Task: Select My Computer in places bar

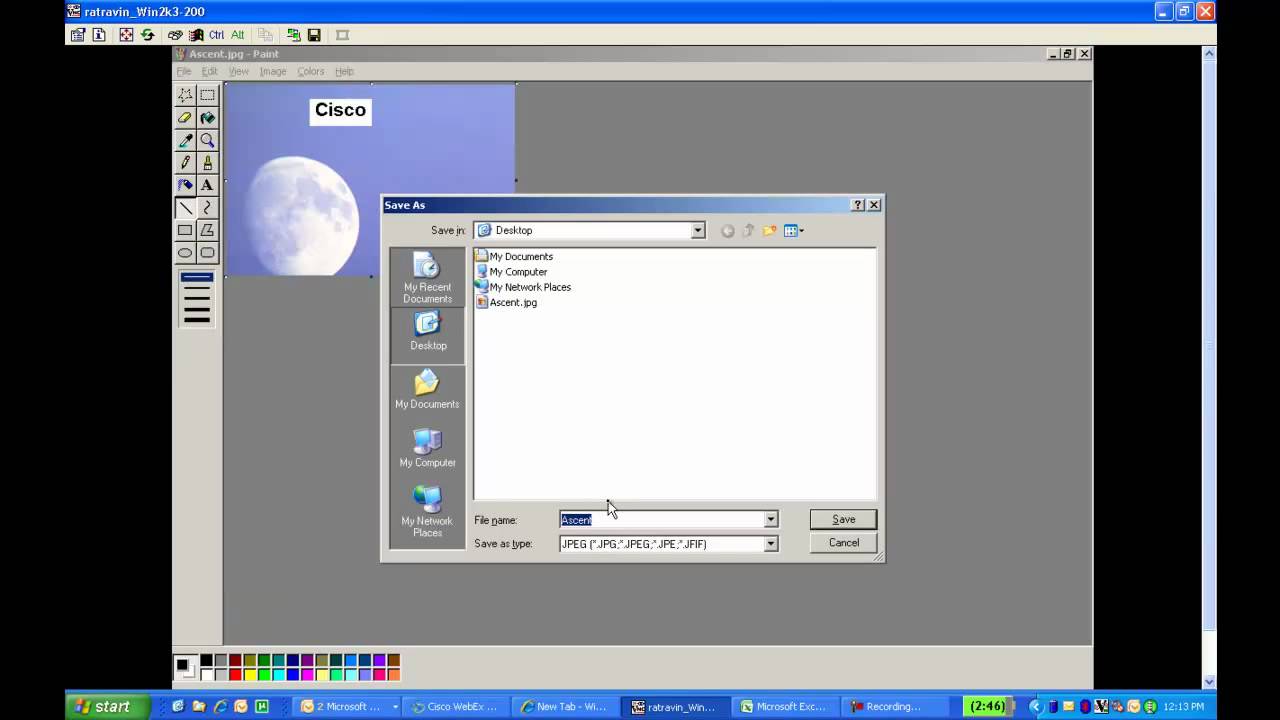Action: click(427, 448)
